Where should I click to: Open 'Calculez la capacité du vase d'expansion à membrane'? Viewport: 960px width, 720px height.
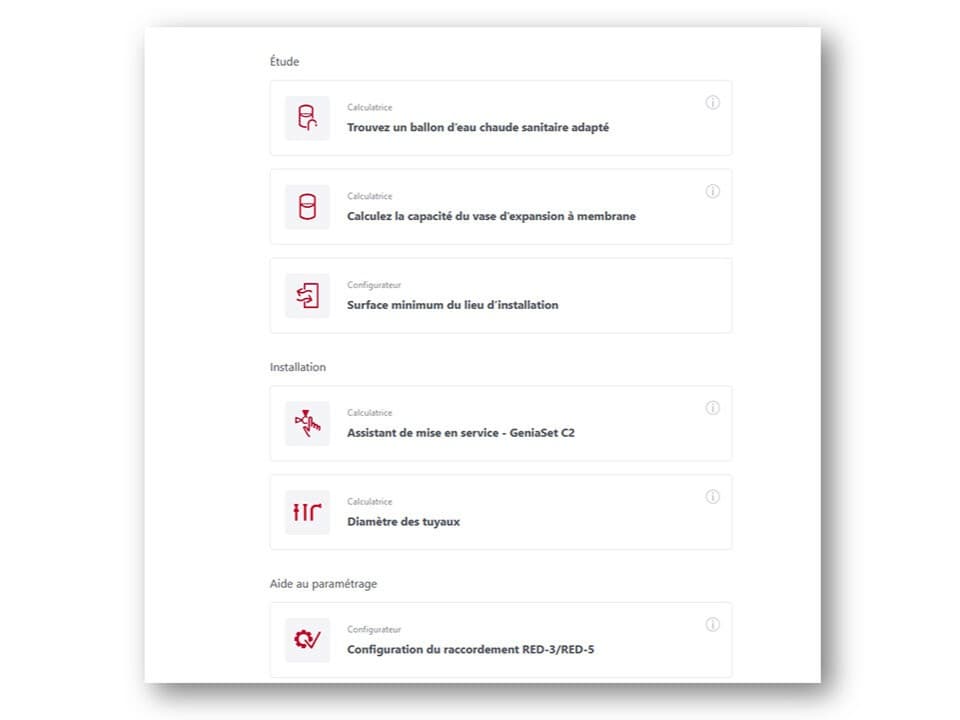click(491, 216)
